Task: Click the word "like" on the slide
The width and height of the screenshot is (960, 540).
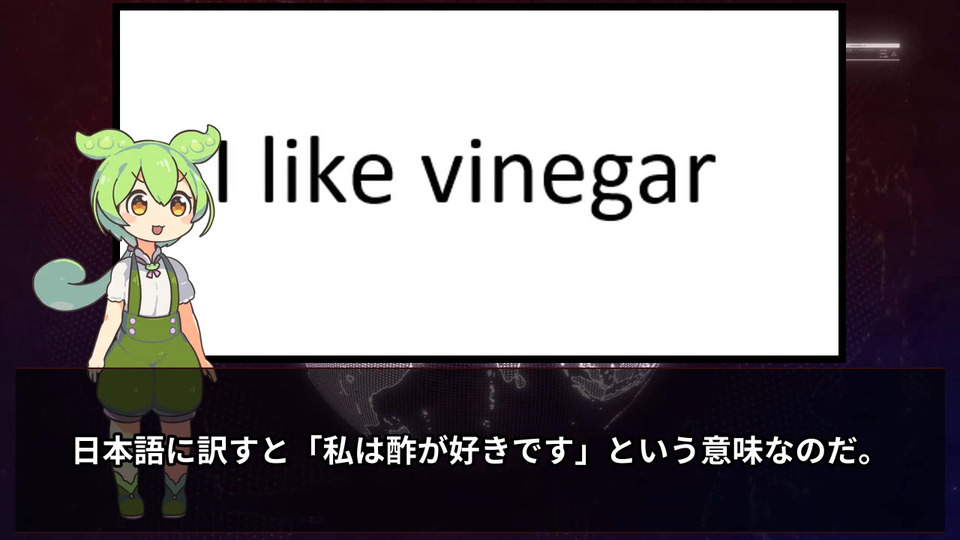Action: (x=328, y=169)
